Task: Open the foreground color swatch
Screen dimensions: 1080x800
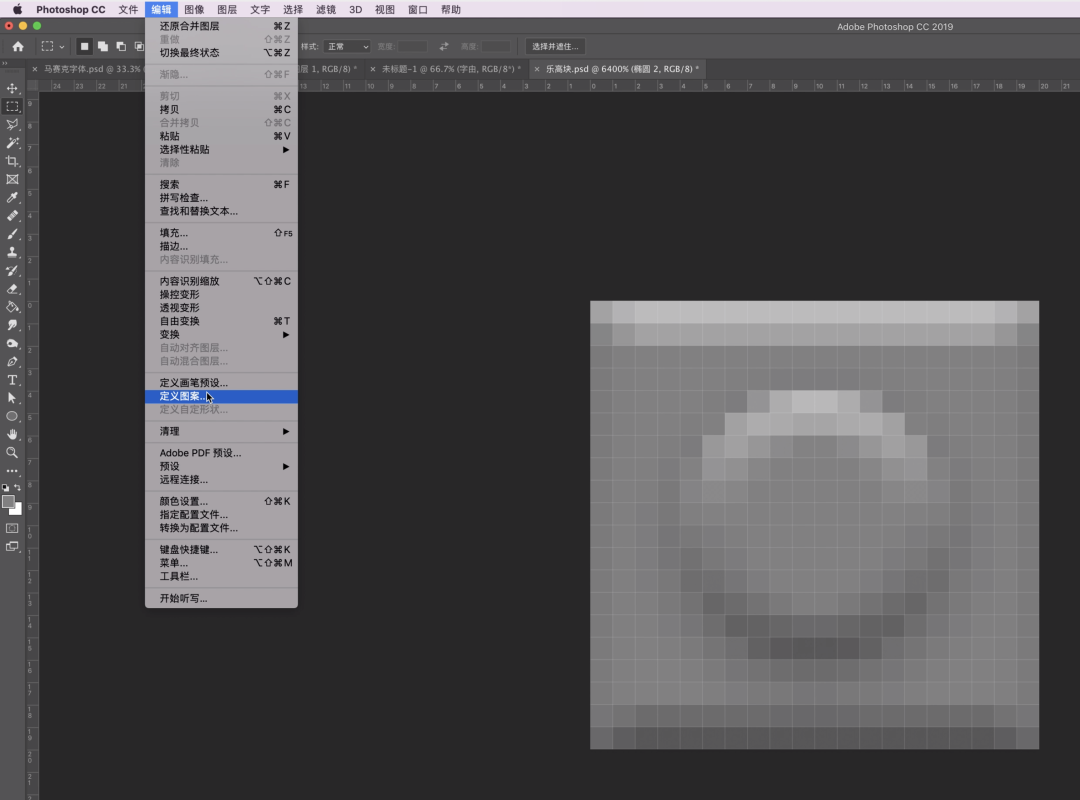Action: click(8, 501)
